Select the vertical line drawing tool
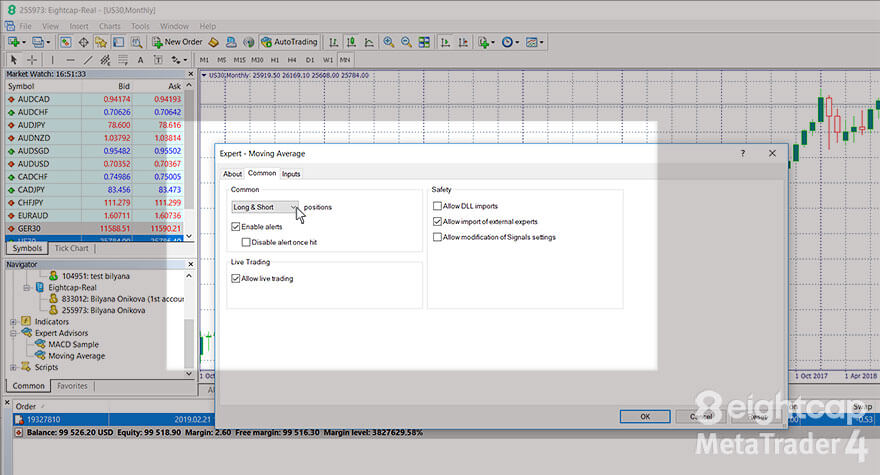The height and width of the screenshot is (475, 880). pyautogui.click(x=52, y=60)
